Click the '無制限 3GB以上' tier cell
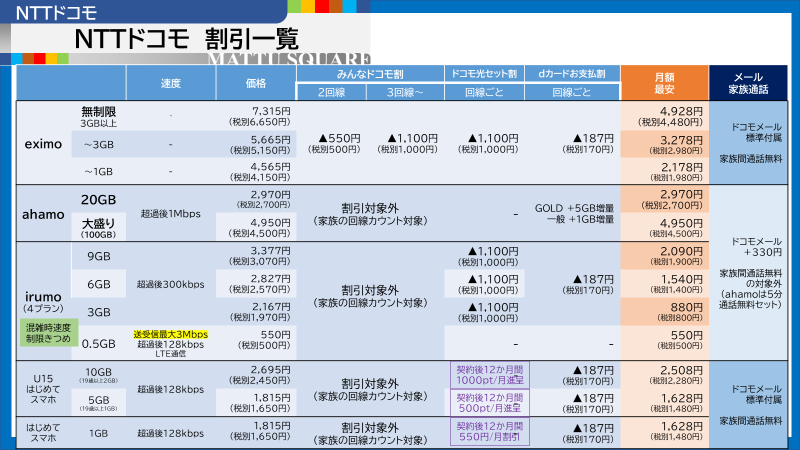800x450 pixels. click(98, 116)
